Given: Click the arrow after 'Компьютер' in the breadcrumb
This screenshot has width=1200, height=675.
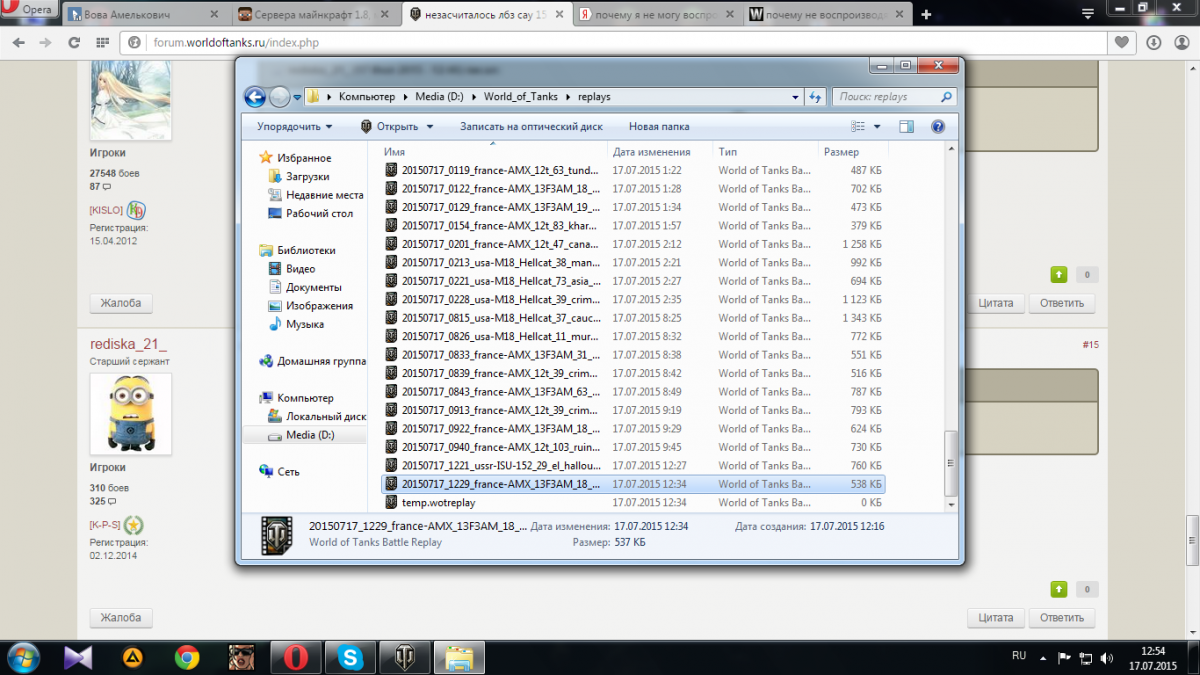Looking at the screenshot, I should pyautogui.click(x=405, y=97).
